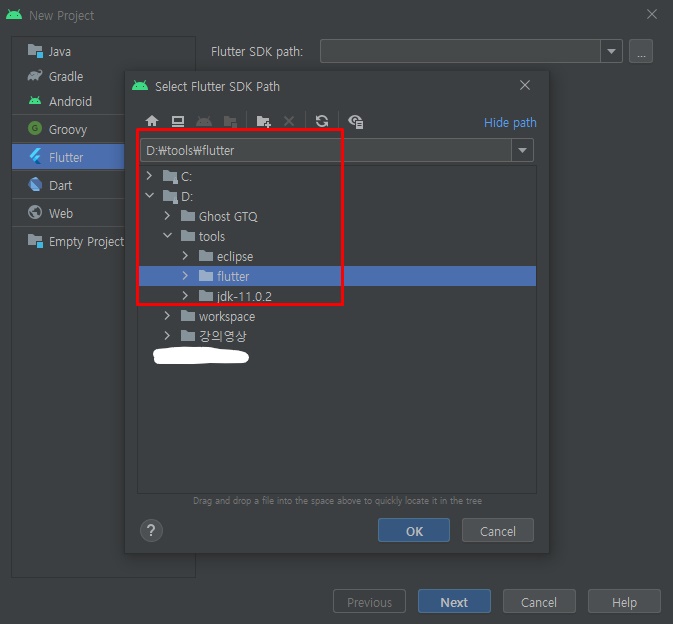Refresh the file tree

322,121
